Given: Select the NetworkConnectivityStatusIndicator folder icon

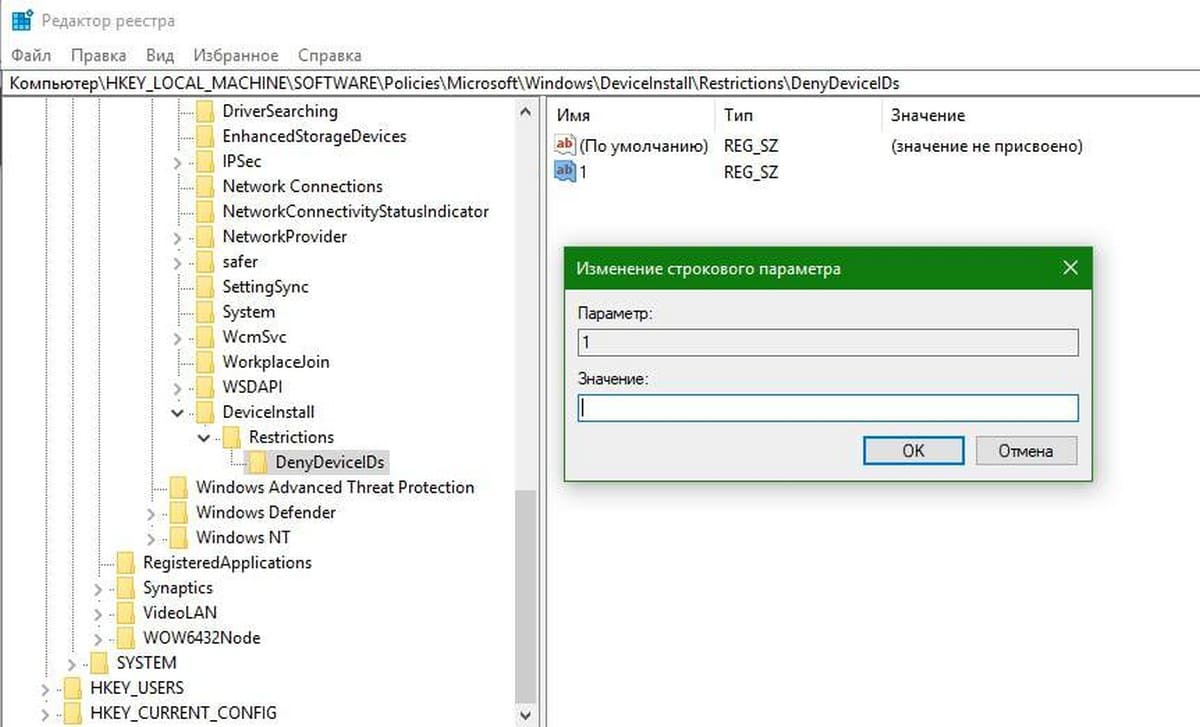Looking at the screenshot, I should tap(205, 211).
